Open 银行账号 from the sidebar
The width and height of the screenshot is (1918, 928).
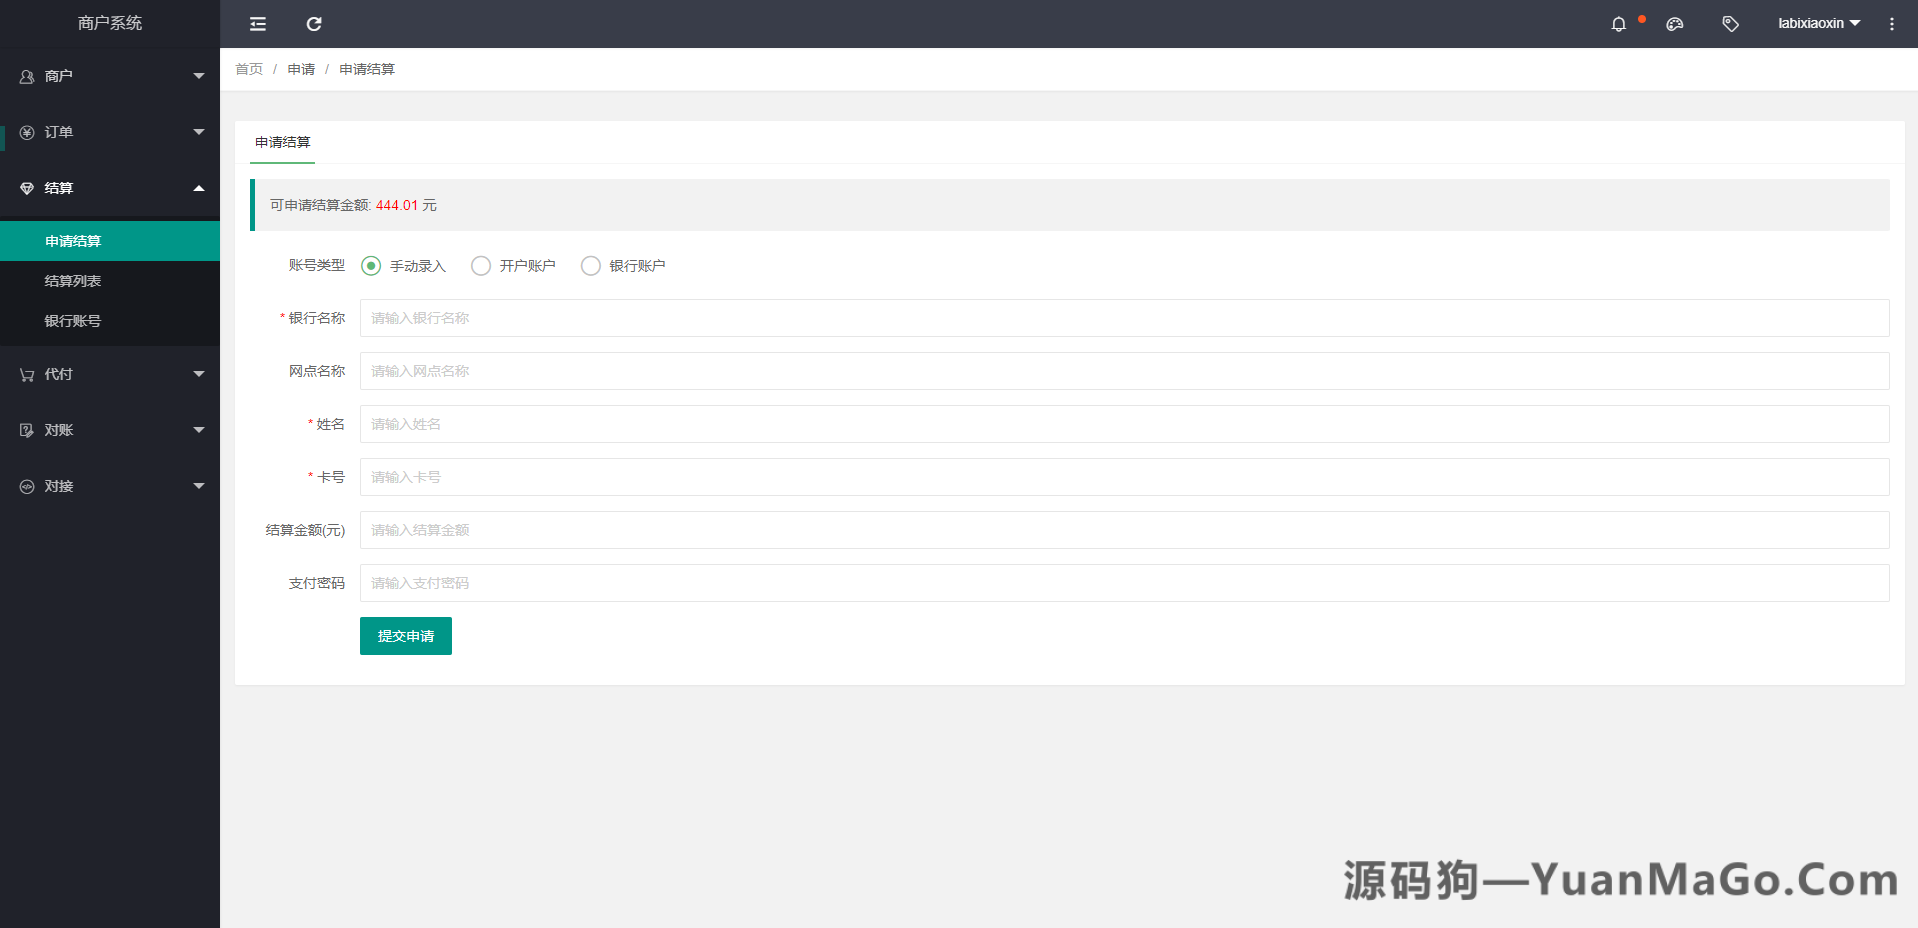pos(72,321)
